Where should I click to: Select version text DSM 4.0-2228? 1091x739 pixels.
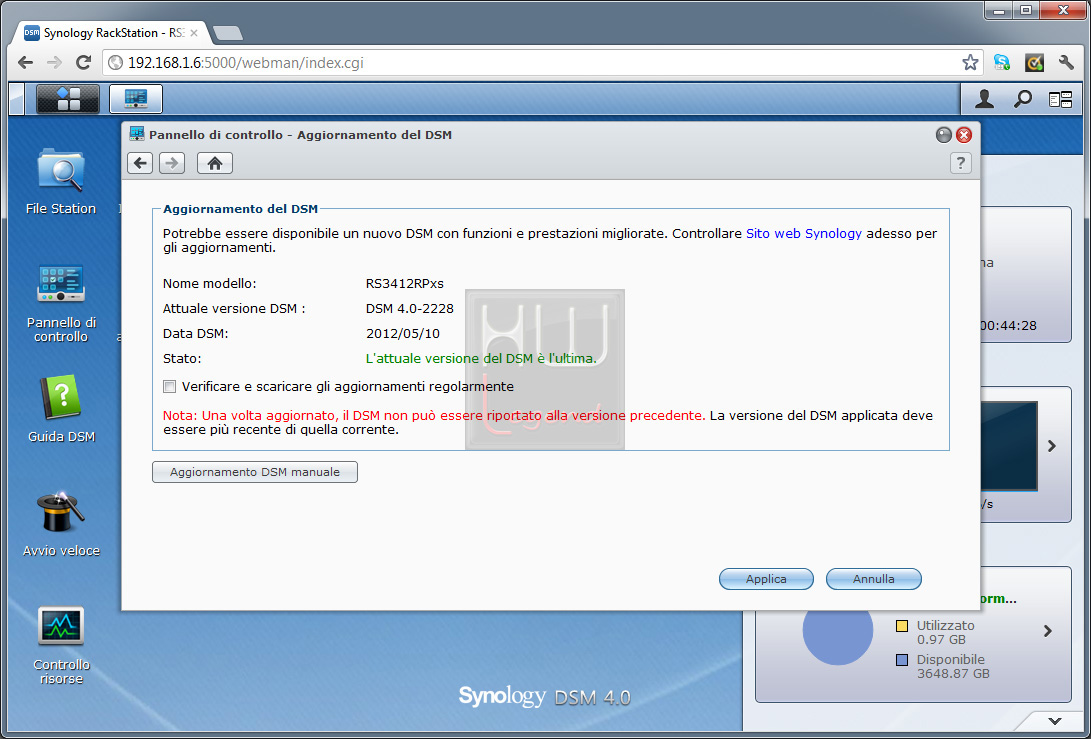point(410,308)
